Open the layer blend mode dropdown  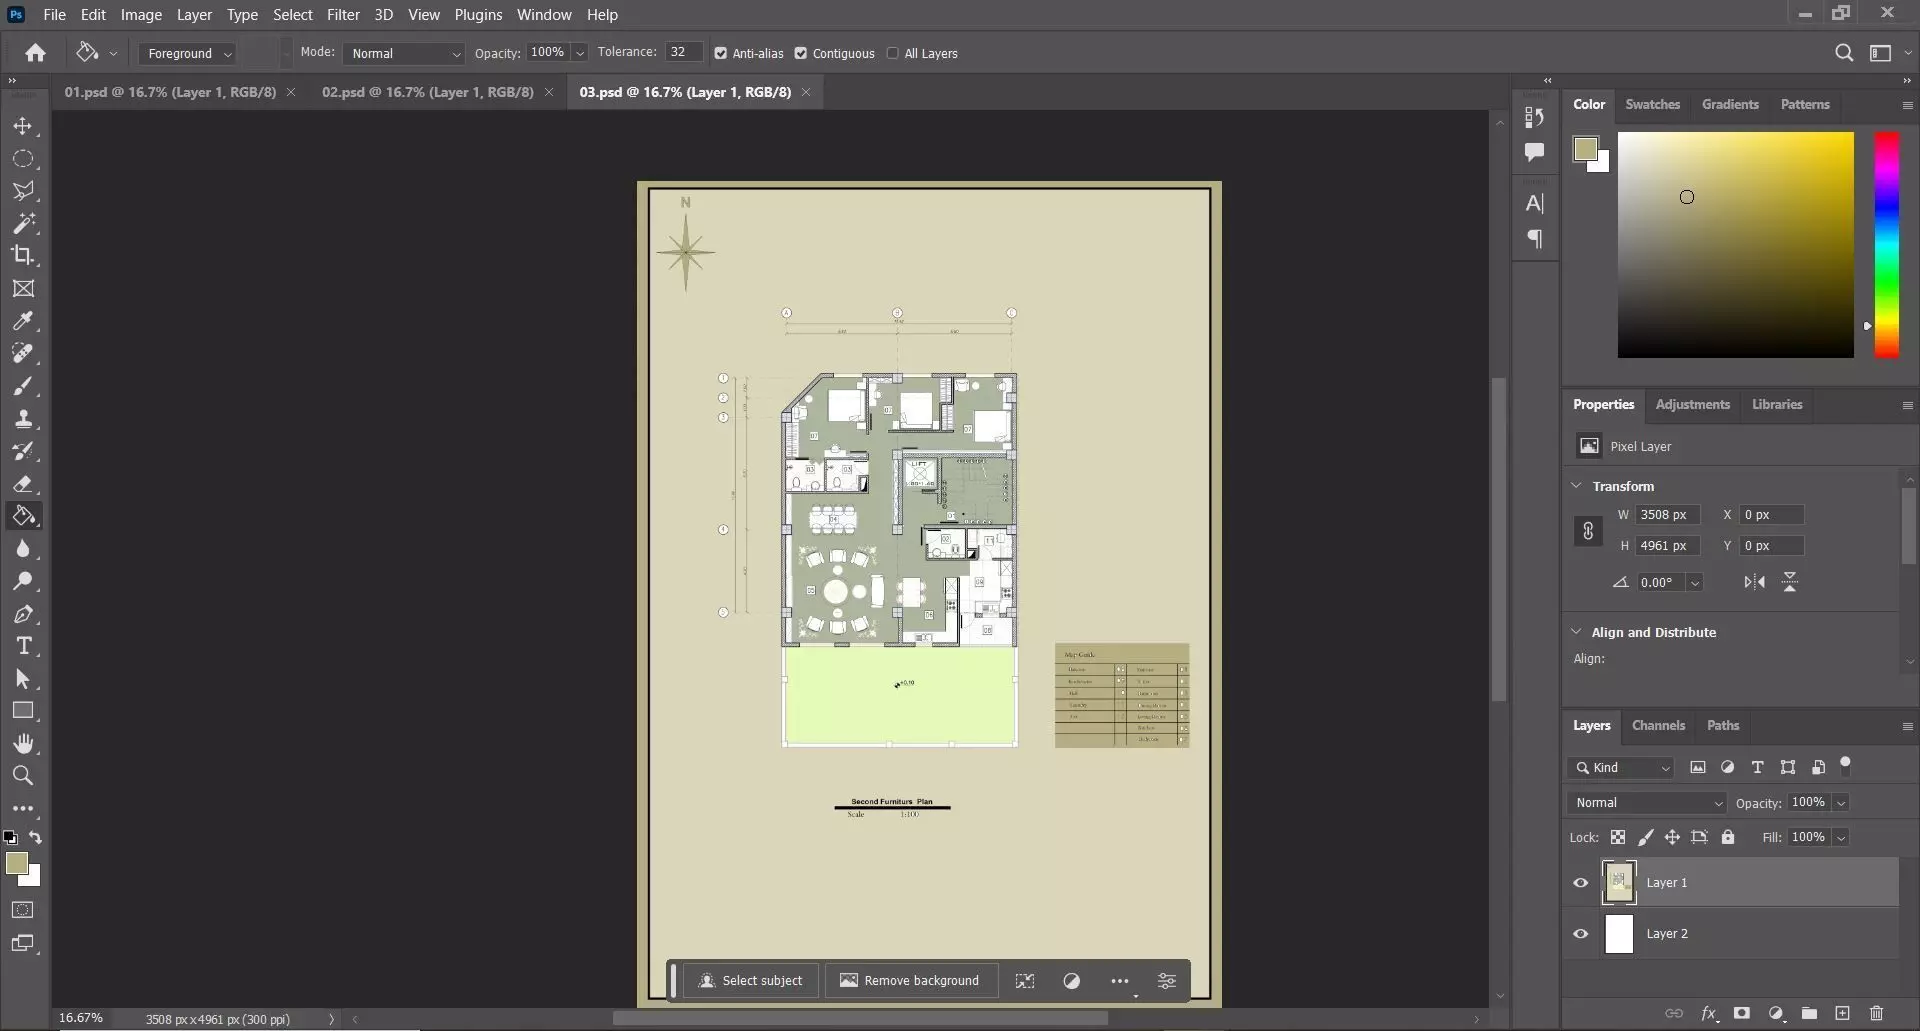(1646, 803)
